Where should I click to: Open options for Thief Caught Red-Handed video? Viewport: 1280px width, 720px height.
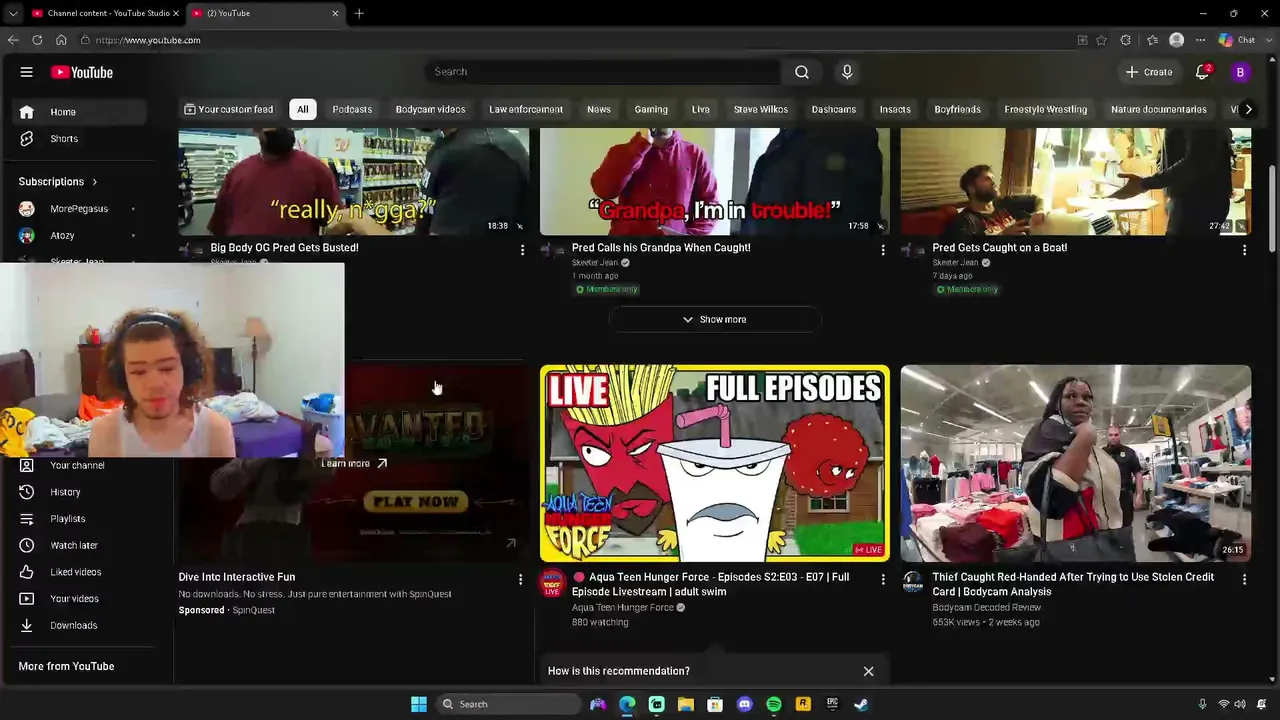click(1244, 579)
